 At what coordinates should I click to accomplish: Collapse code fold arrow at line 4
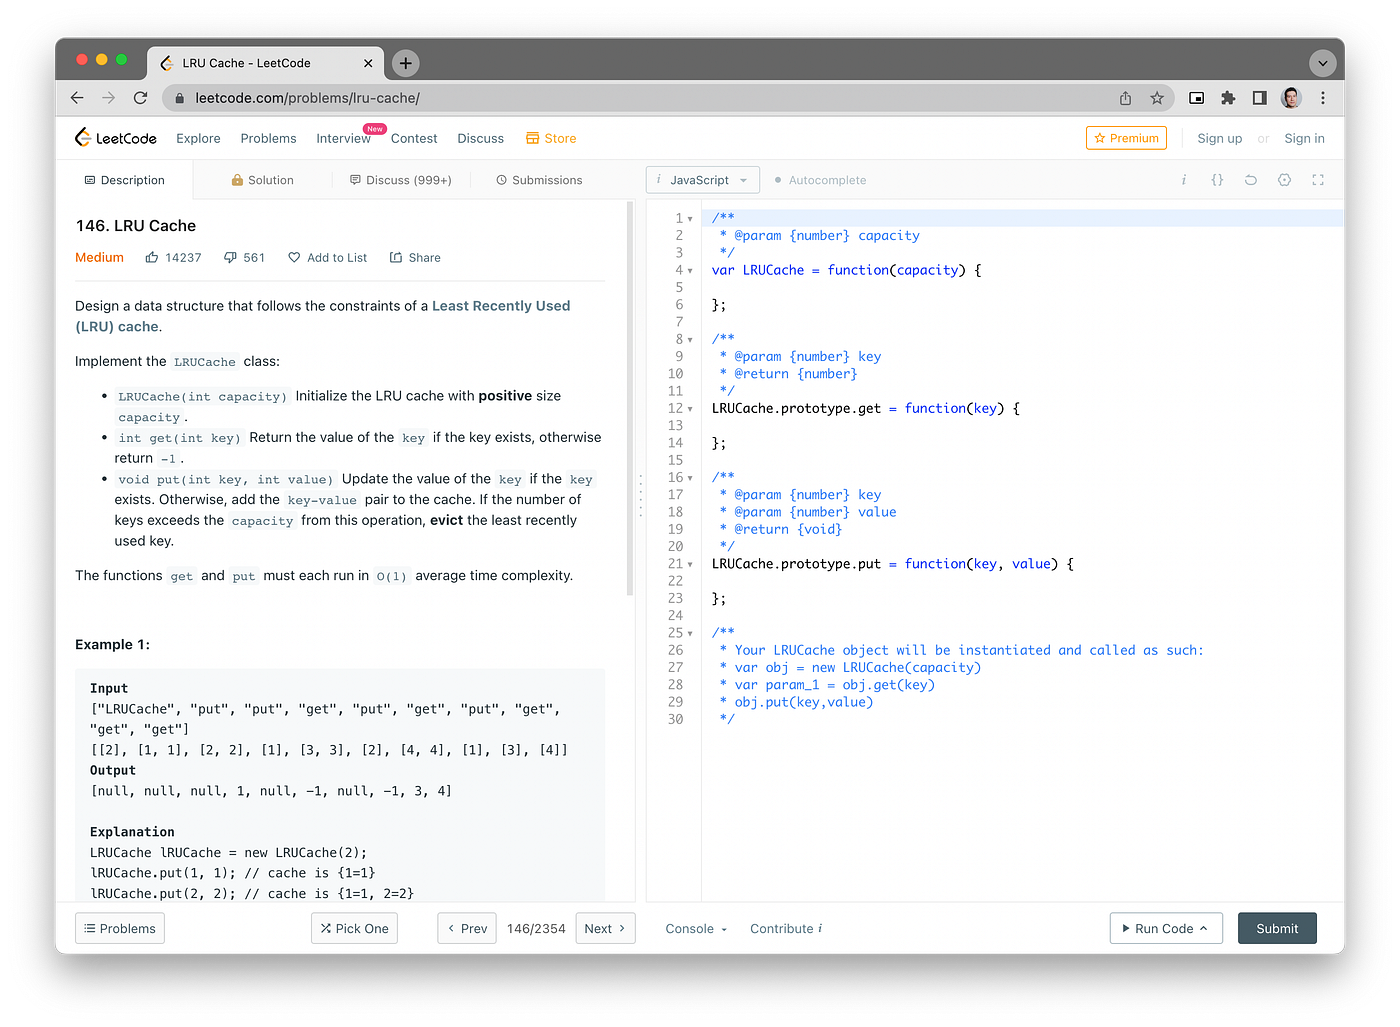coord(690,271)
